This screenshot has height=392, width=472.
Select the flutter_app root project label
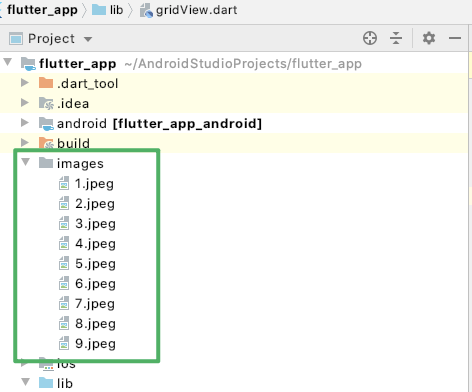coord(78,64)
